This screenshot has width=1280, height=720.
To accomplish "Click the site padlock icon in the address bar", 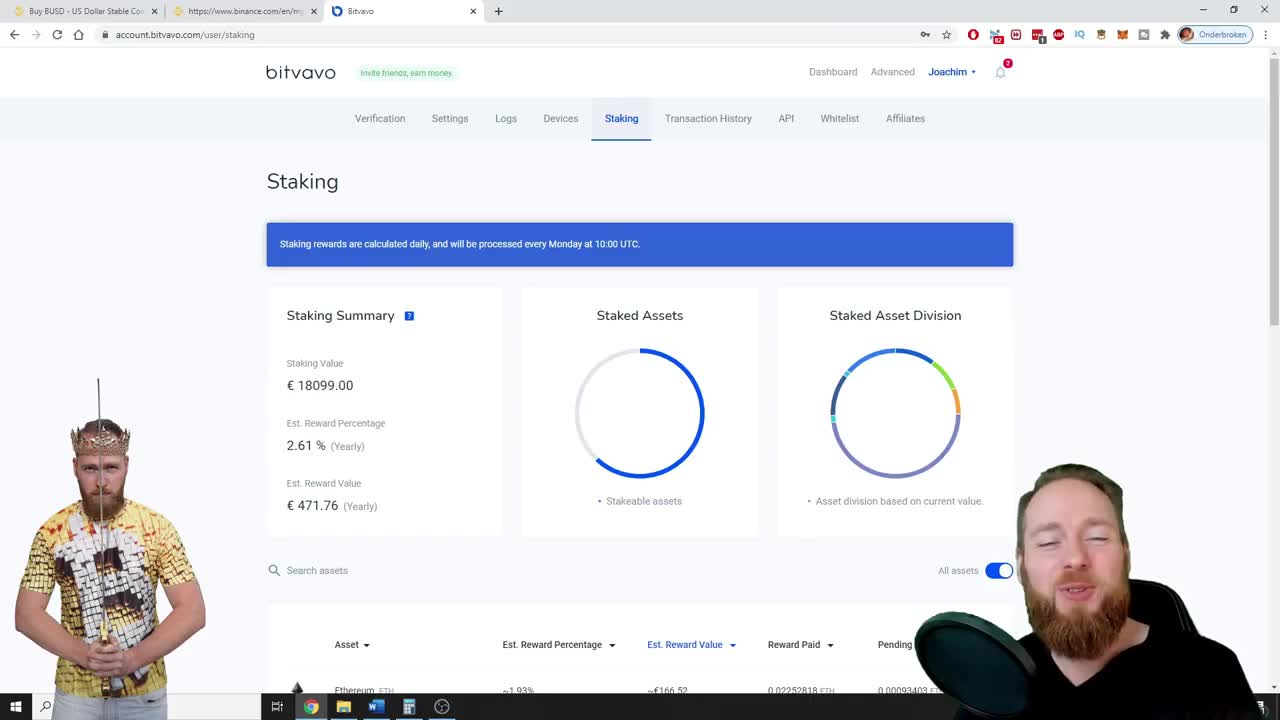I will (105, 34).
